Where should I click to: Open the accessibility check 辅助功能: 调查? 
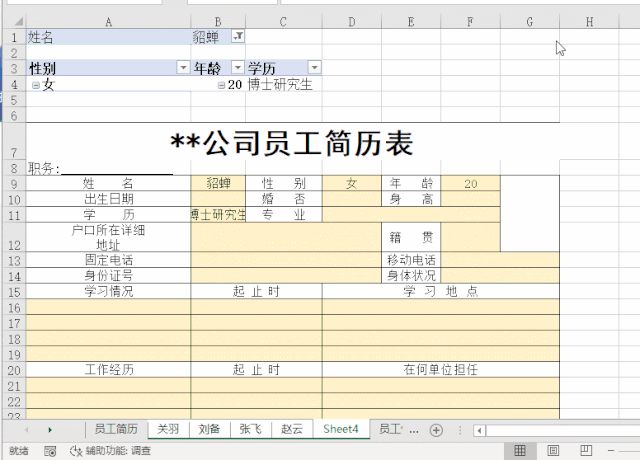point(110,451)
